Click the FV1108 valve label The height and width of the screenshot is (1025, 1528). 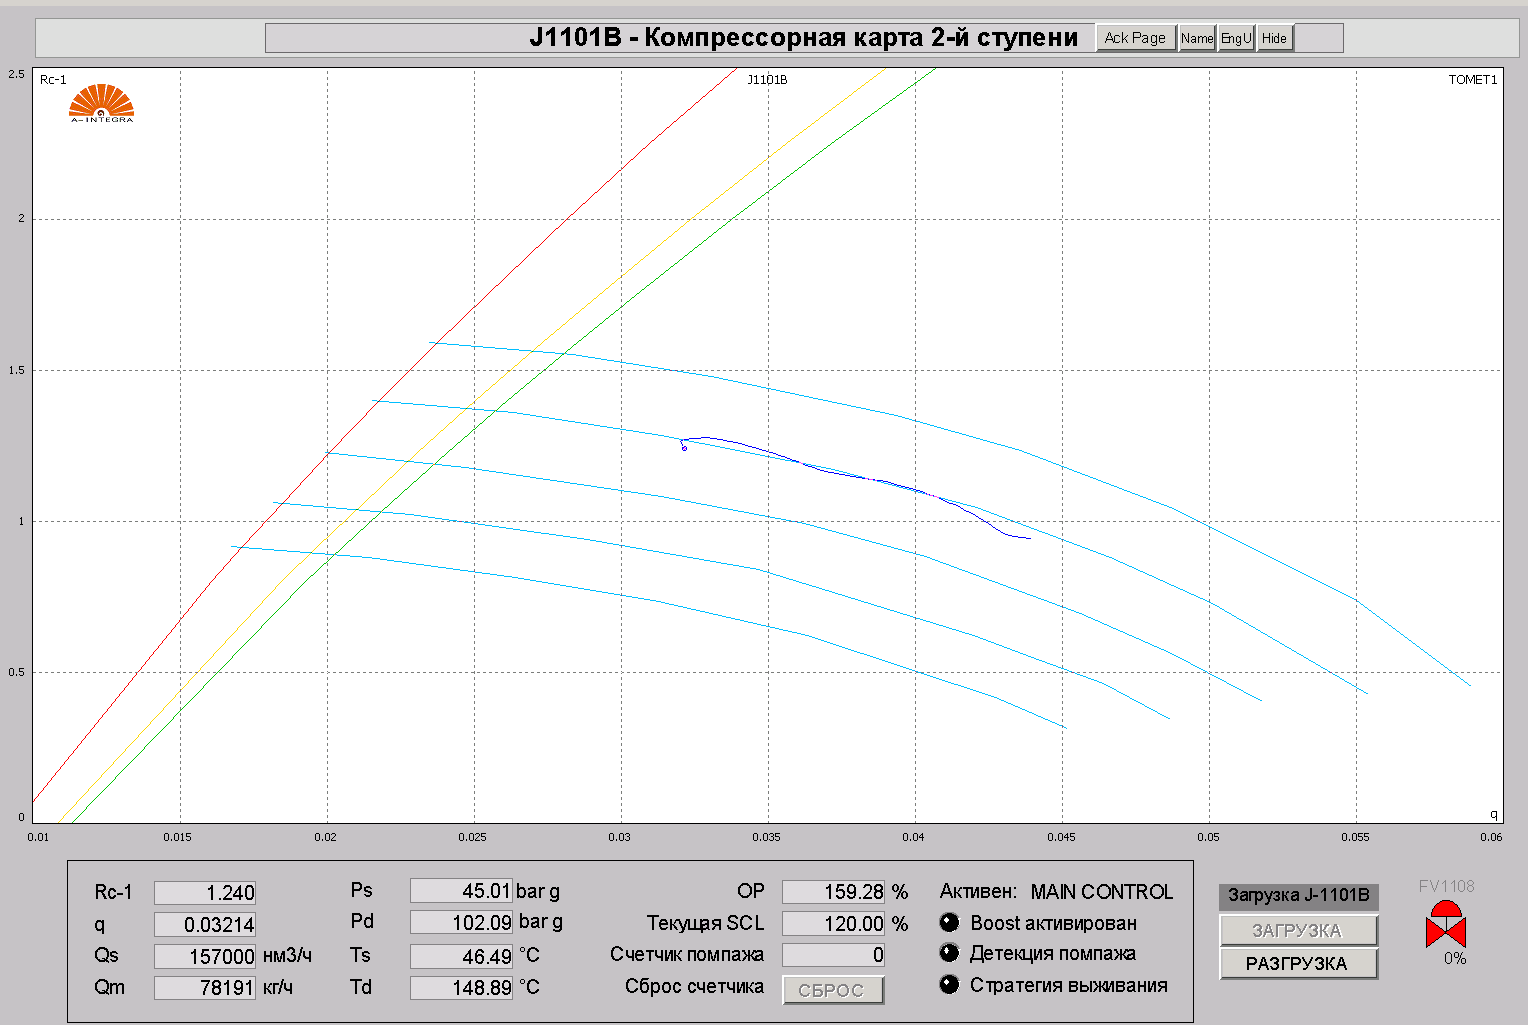click(x=1446, y=886)
